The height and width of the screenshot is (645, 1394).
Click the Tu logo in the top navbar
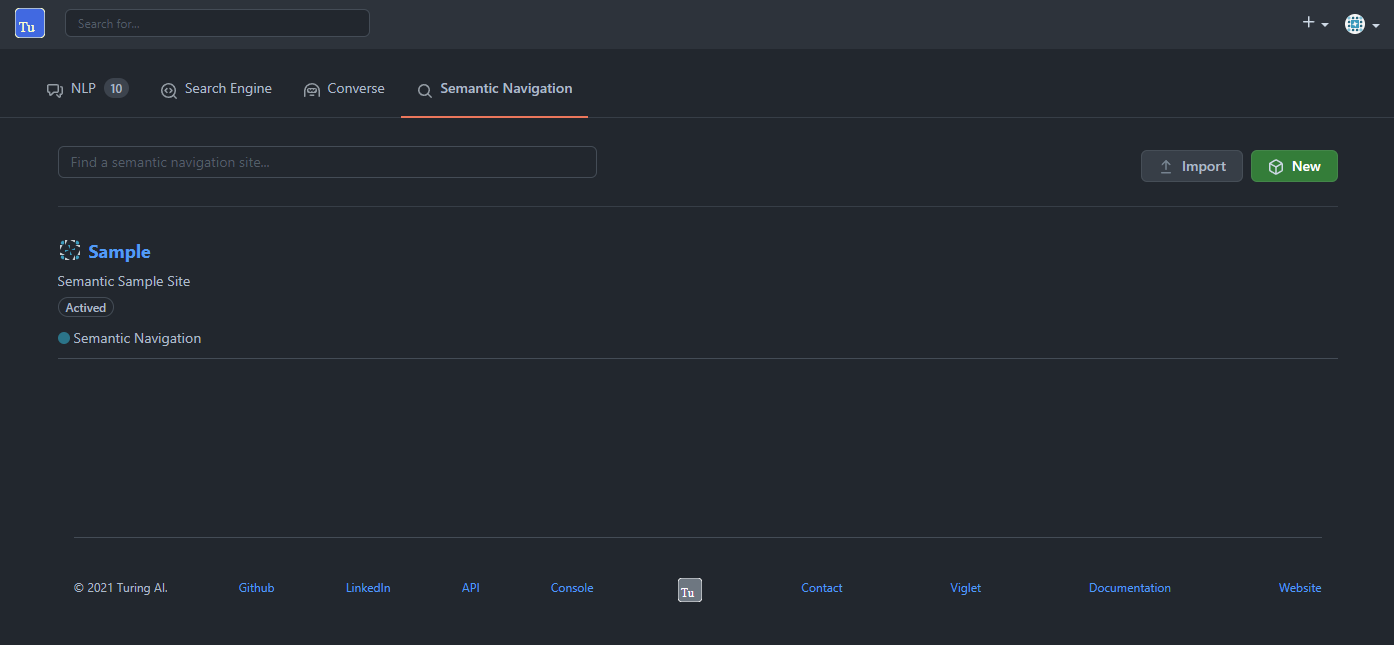coord(29,22)
